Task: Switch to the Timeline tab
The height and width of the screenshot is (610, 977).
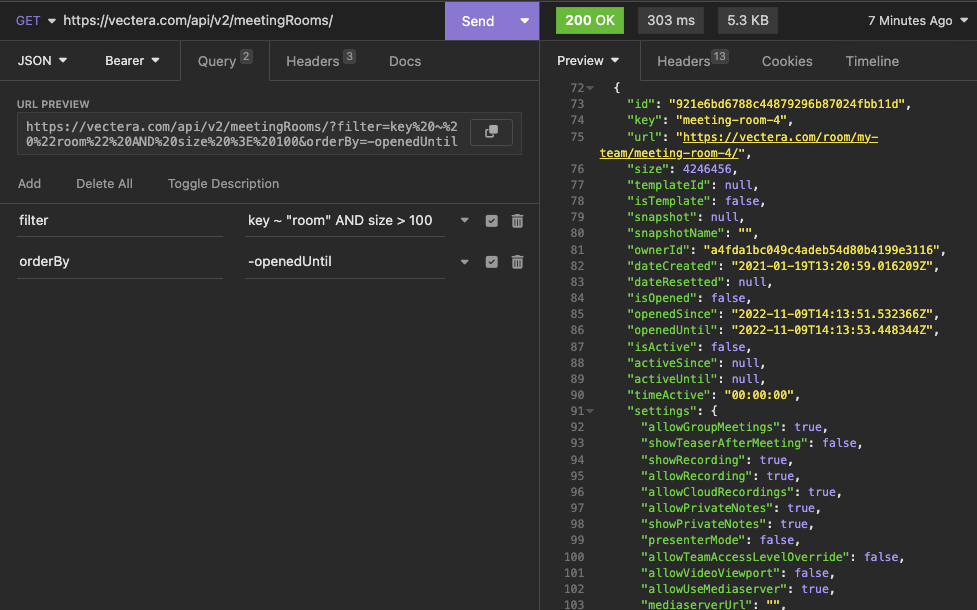Action: click(x=872, y=61)
